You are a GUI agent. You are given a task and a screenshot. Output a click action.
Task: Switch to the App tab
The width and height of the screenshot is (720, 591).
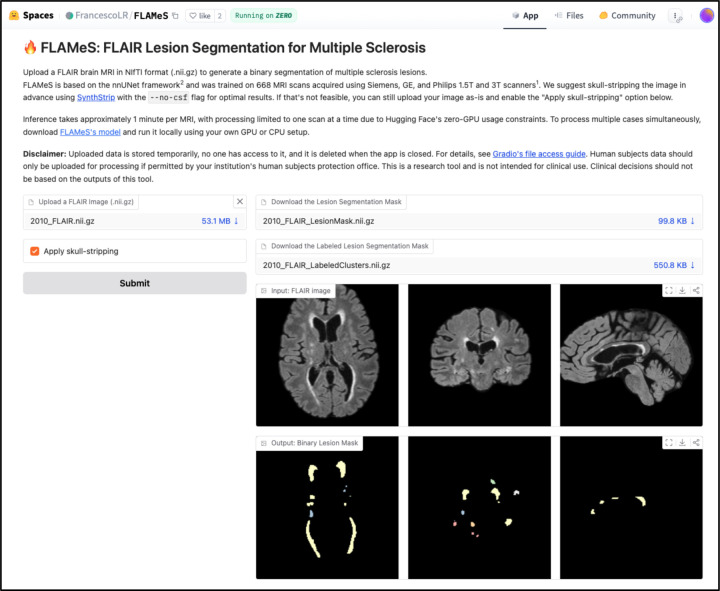525,16
